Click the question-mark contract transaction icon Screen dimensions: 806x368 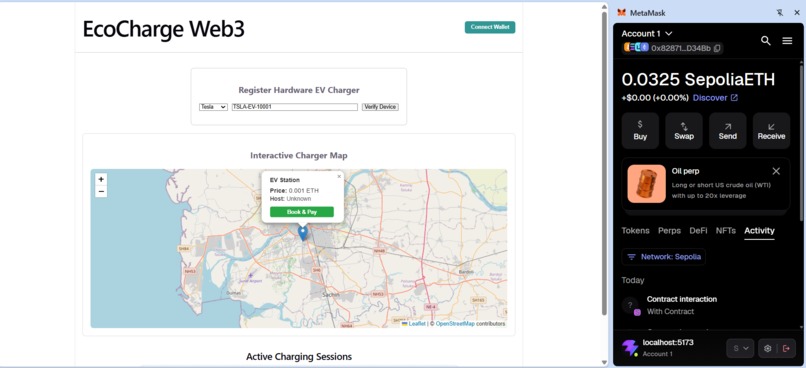pyautogui.click(x=630, y=305)
